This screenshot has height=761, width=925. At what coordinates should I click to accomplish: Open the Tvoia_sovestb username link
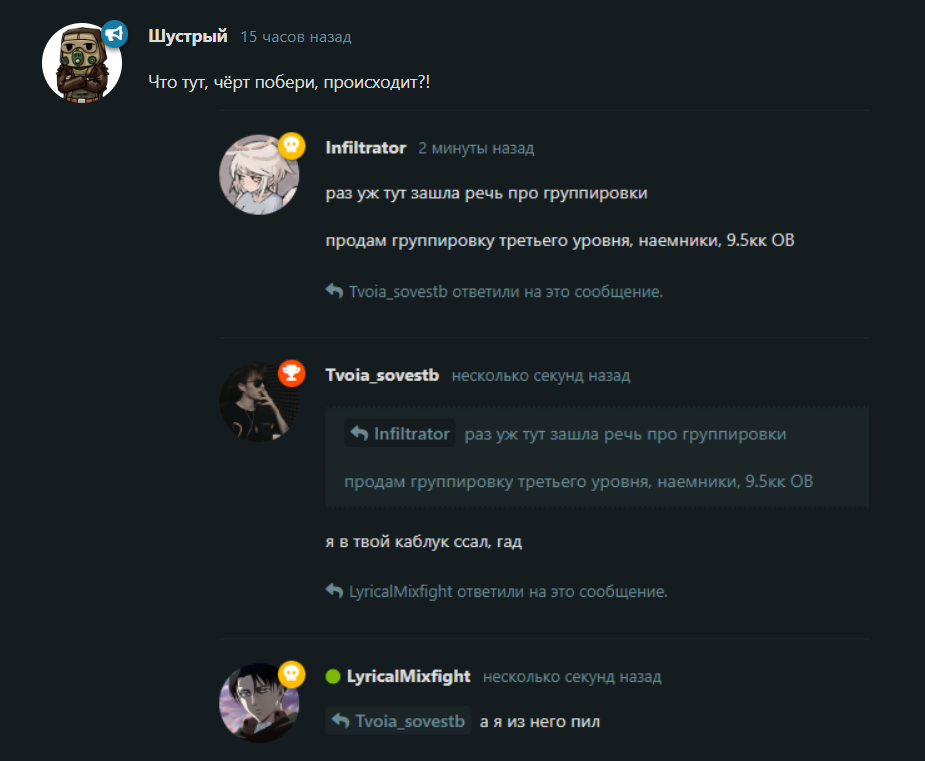tap(382, 375)
